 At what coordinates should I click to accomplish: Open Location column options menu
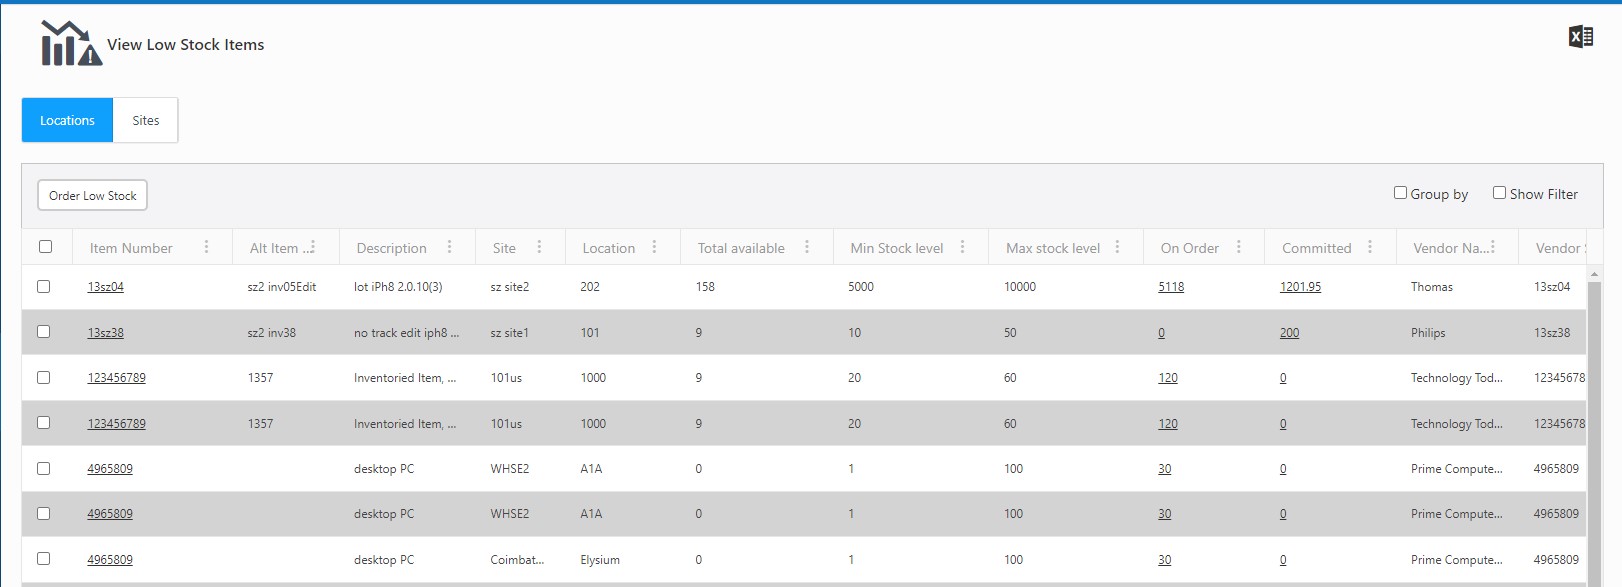click(x=654, y=247)
